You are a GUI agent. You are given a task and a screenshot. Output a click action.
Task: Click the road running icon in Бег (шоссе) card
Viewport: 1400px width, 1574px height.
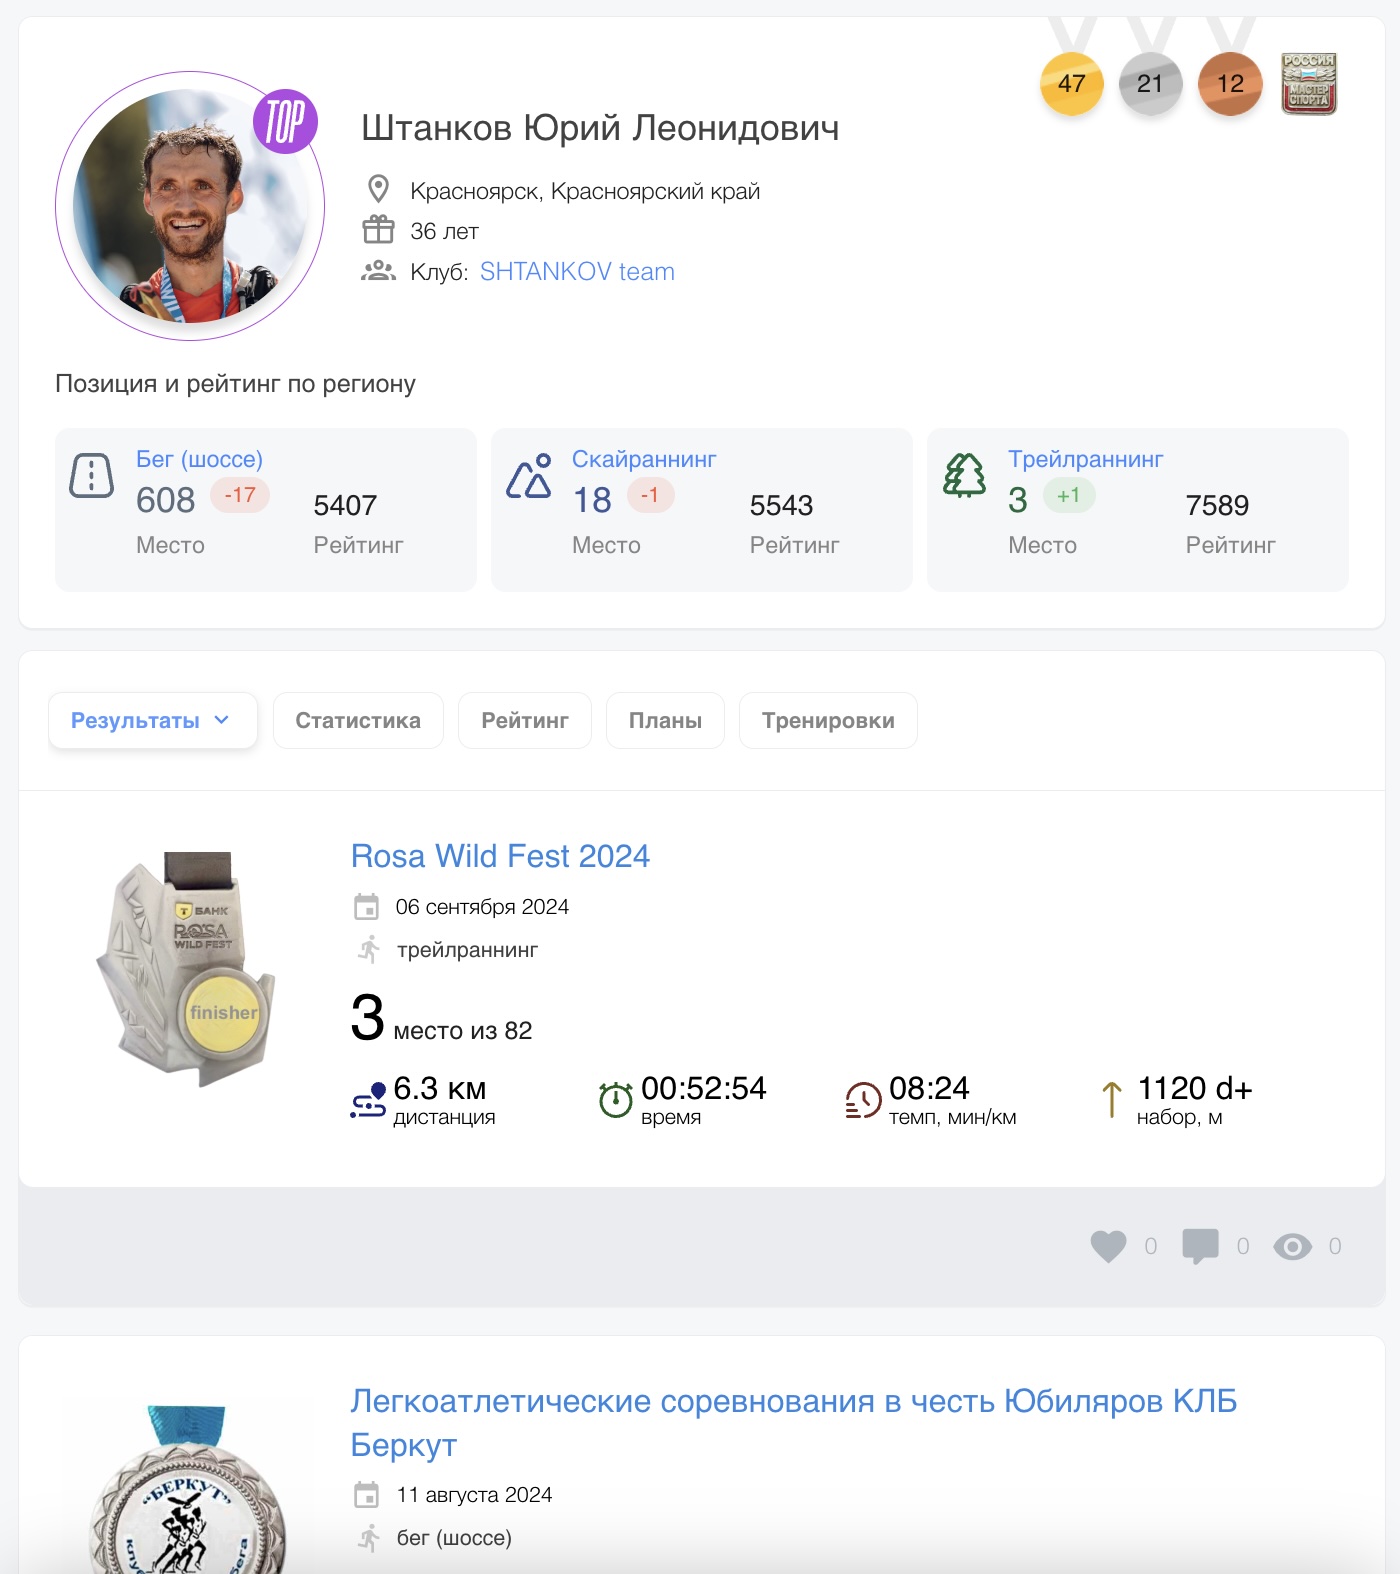91,475
